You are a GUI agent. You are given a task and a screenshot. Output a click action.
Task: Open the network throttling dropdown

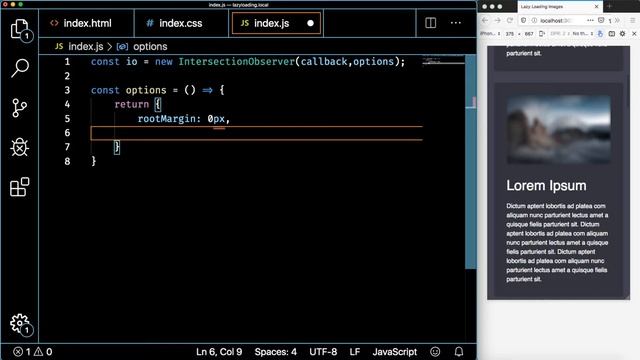pos(582,33)
